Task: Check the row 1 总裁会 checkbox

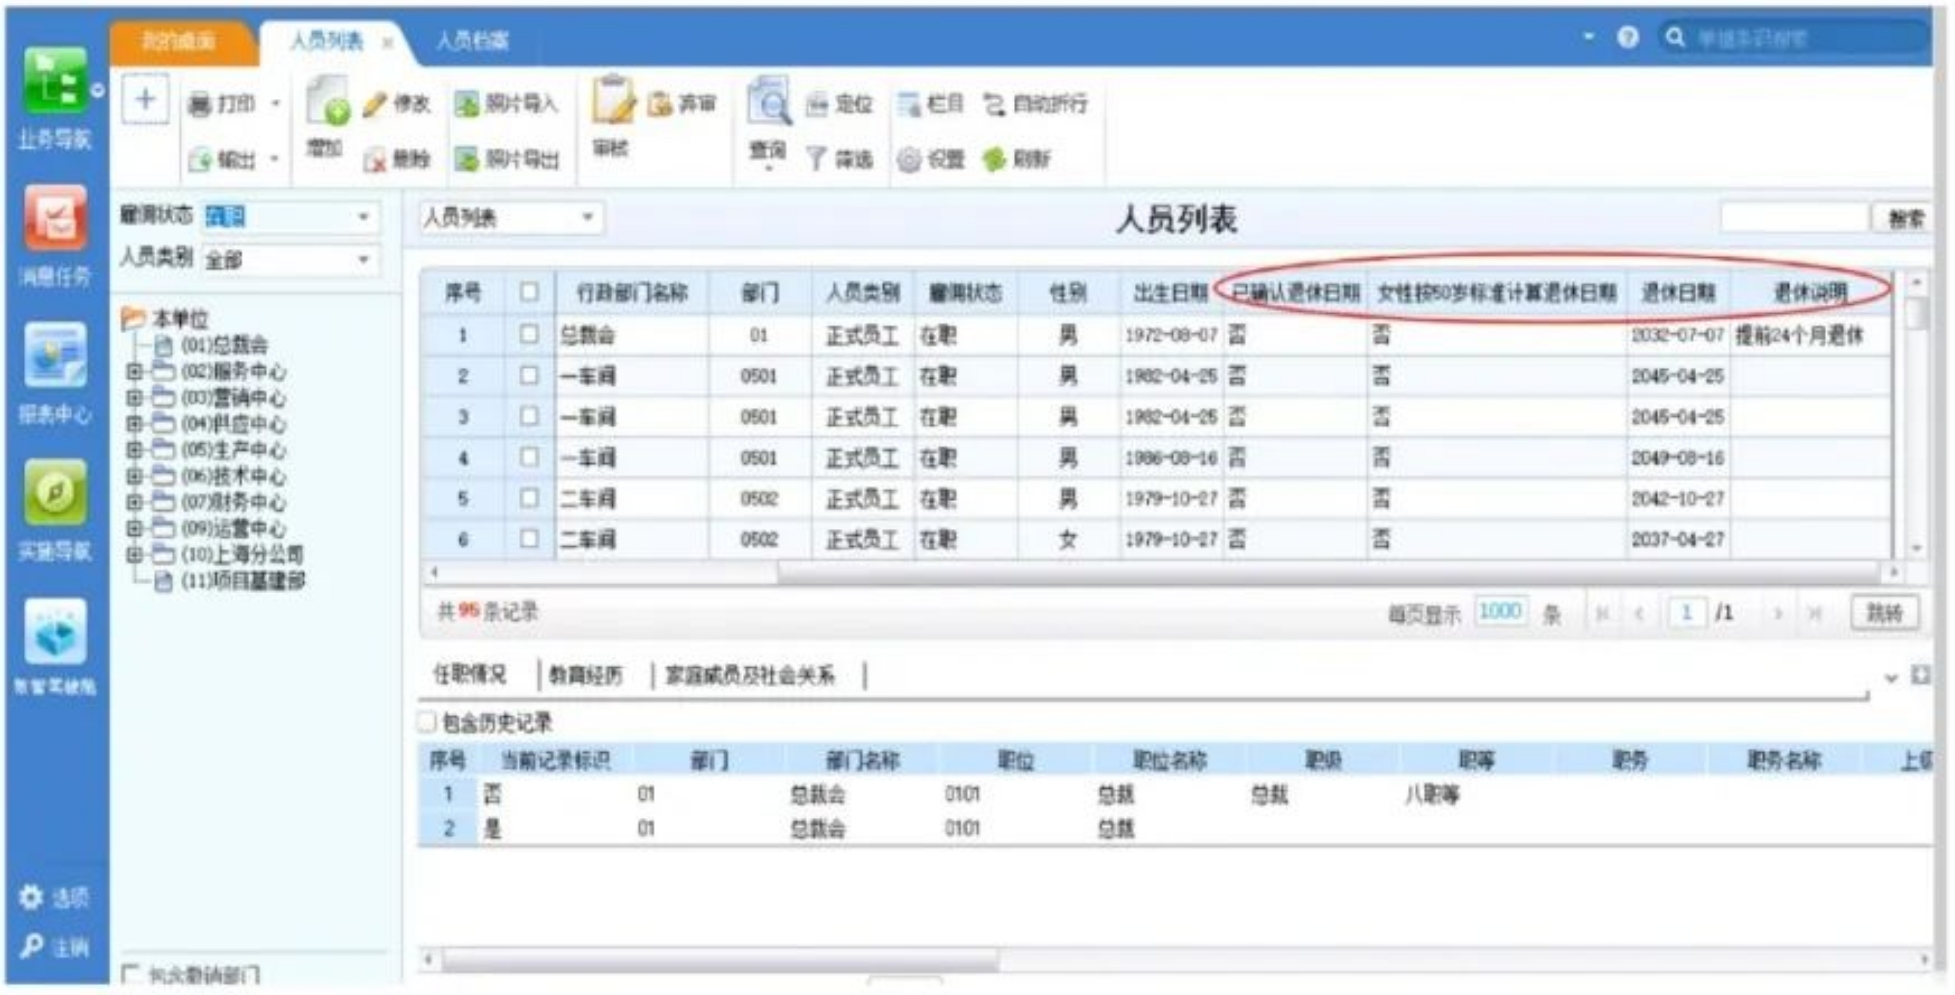Action: [x=529, y=334]
